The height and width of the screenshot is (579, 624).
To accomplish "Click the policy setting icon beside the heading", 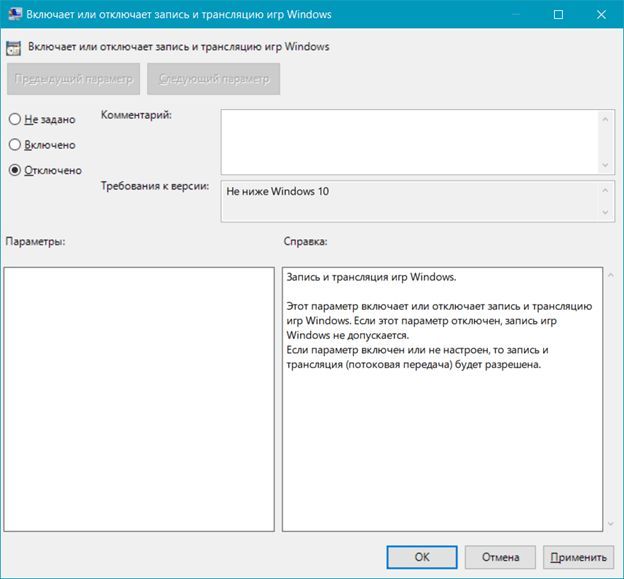I will [14, 48].
